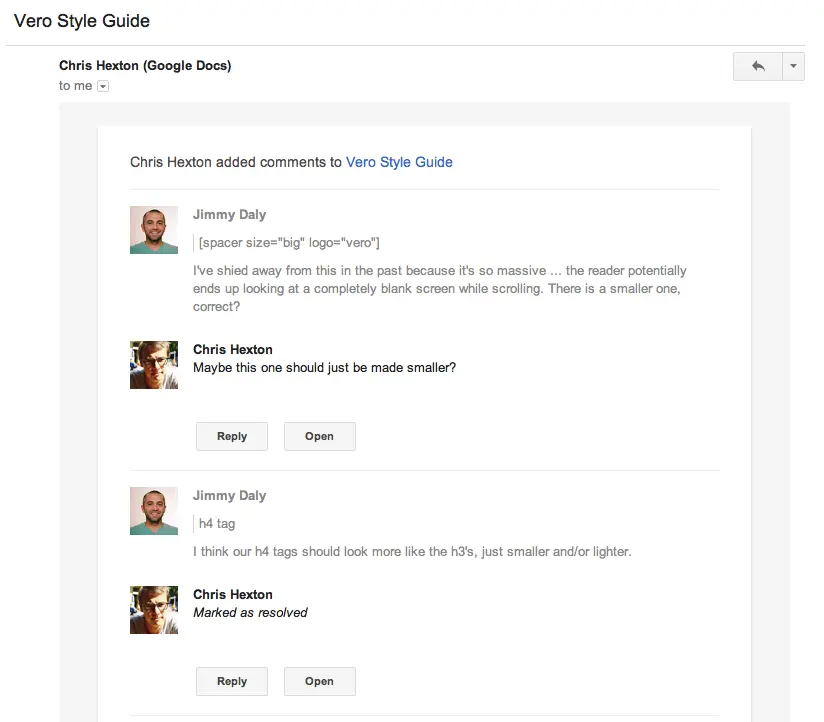This screenshot has width=824, height=722.
Task: Click Chris Hexton's name above Maybe this comment
Action: pos(232,349)
